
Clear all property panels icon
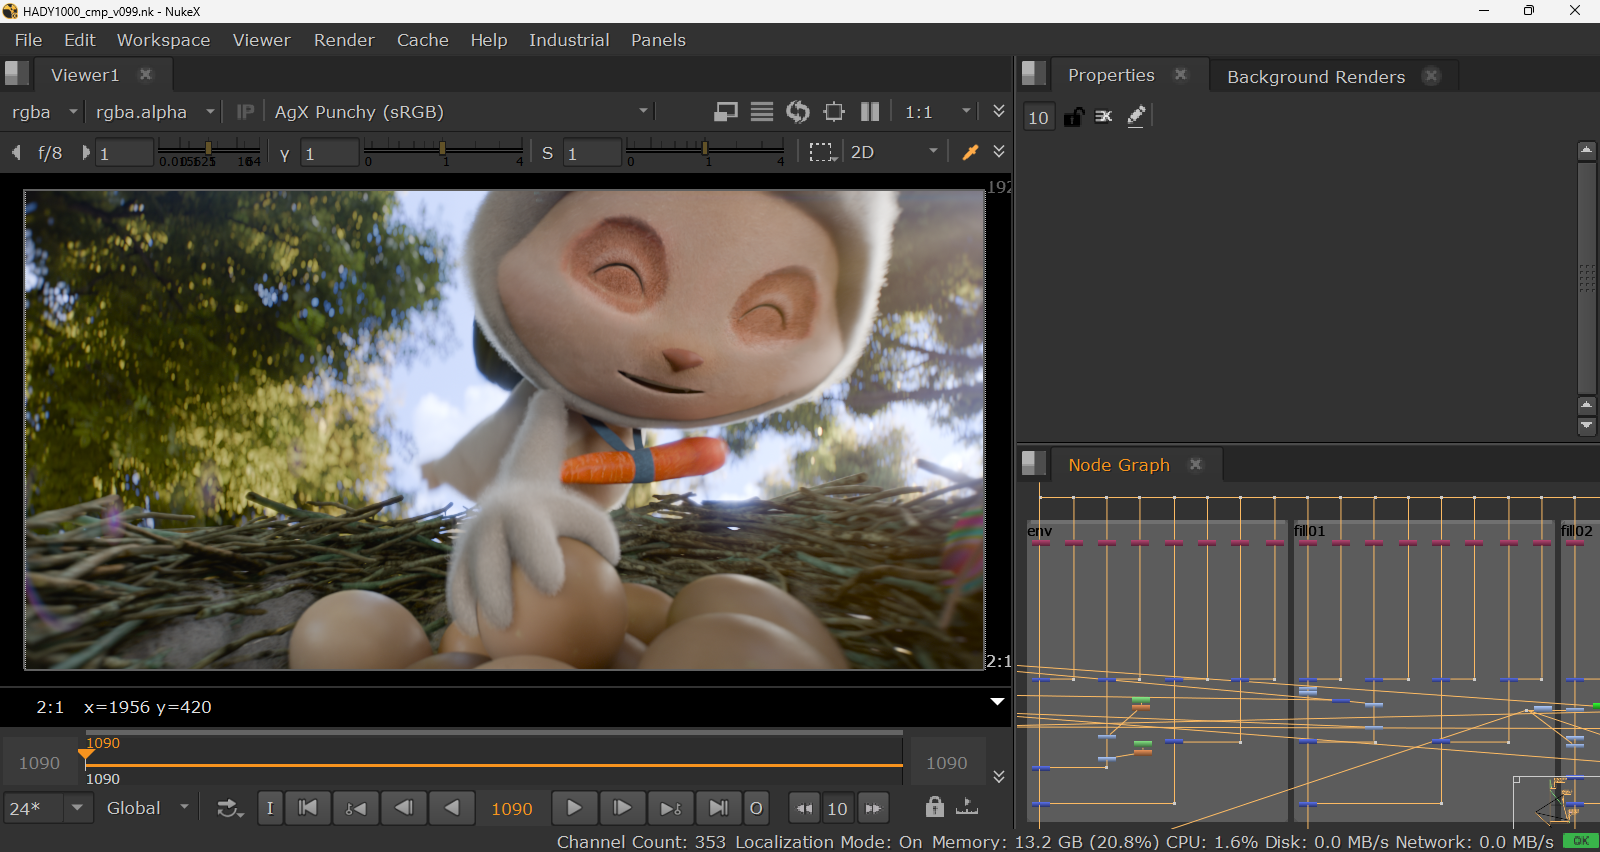click(x=1104, y=117)
